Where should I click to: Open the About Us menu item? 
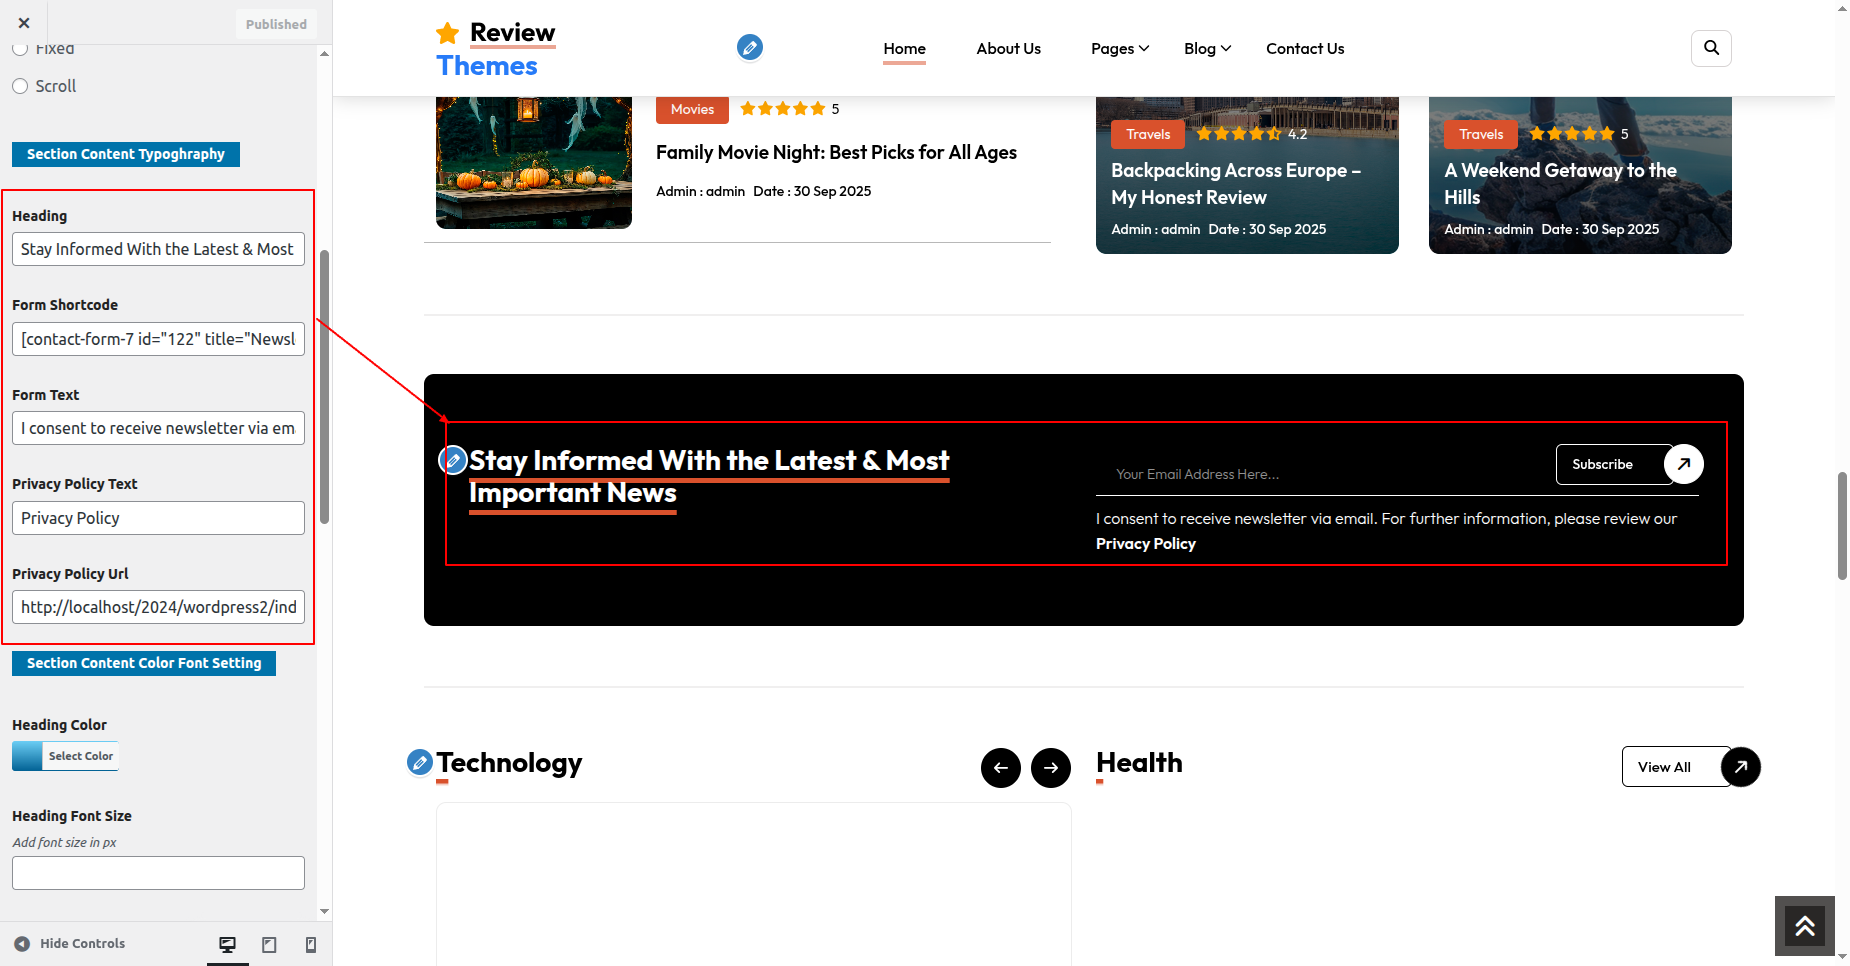pos(1008,49)
